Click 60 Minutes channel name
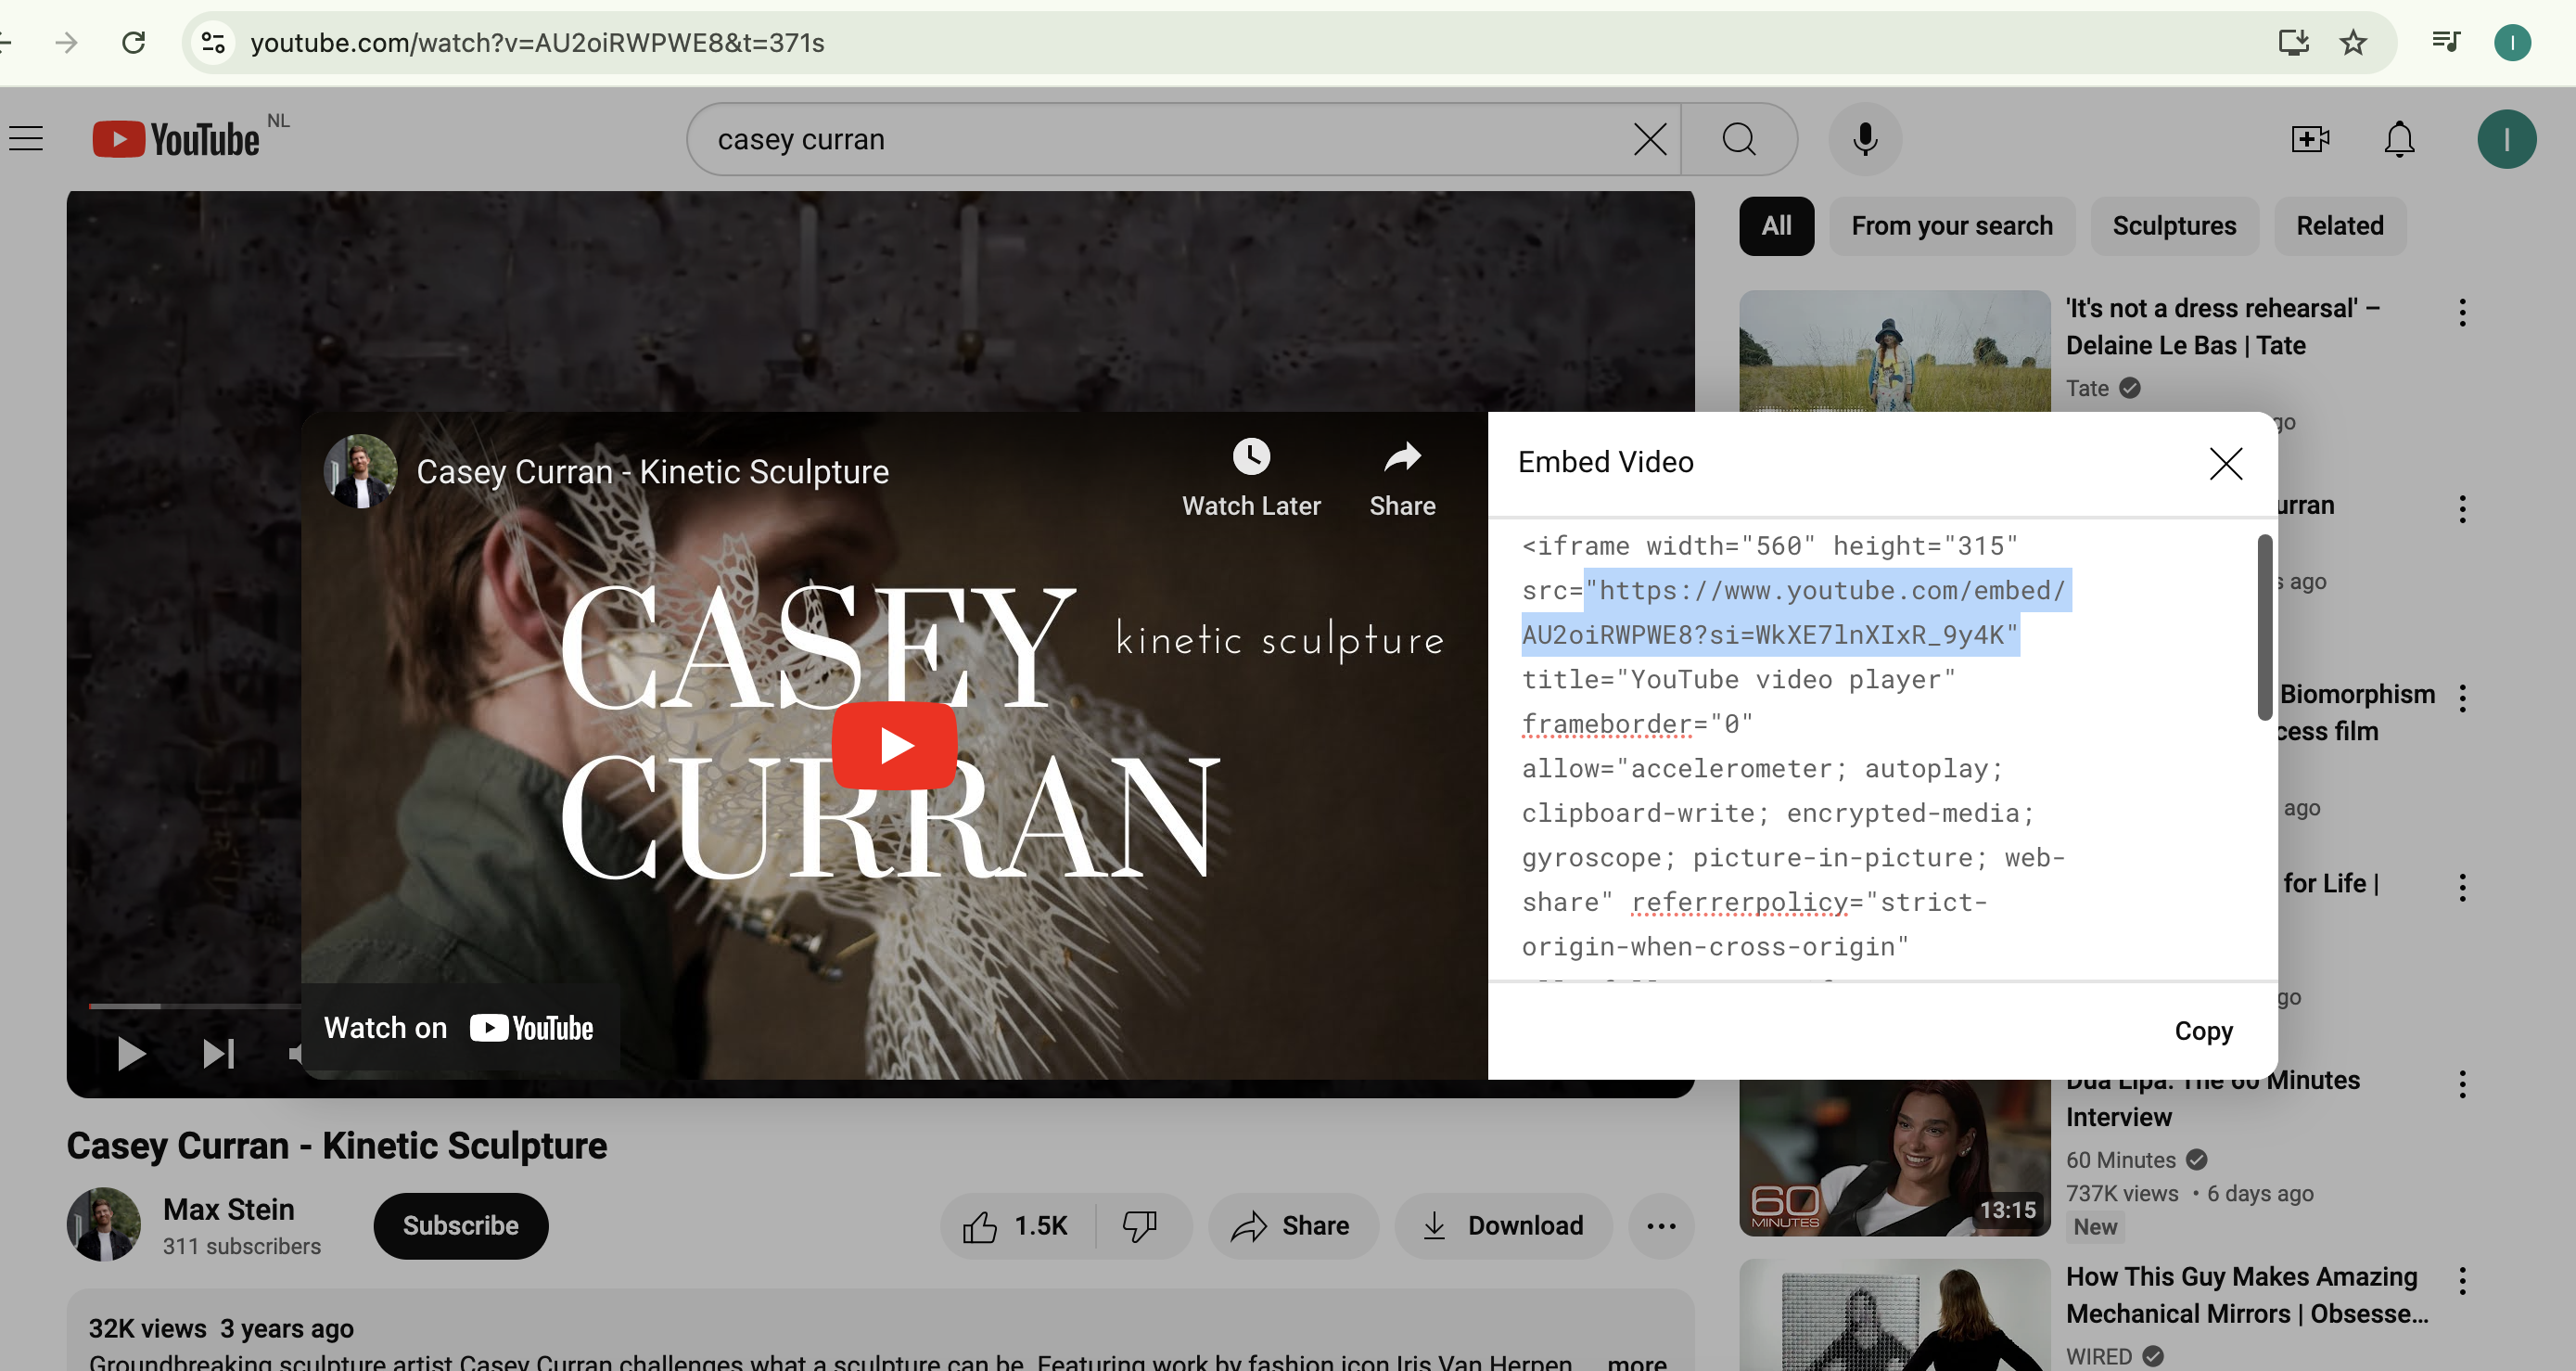The width and height of the screenshot is (2576, 1371). coord(2120,1160)
